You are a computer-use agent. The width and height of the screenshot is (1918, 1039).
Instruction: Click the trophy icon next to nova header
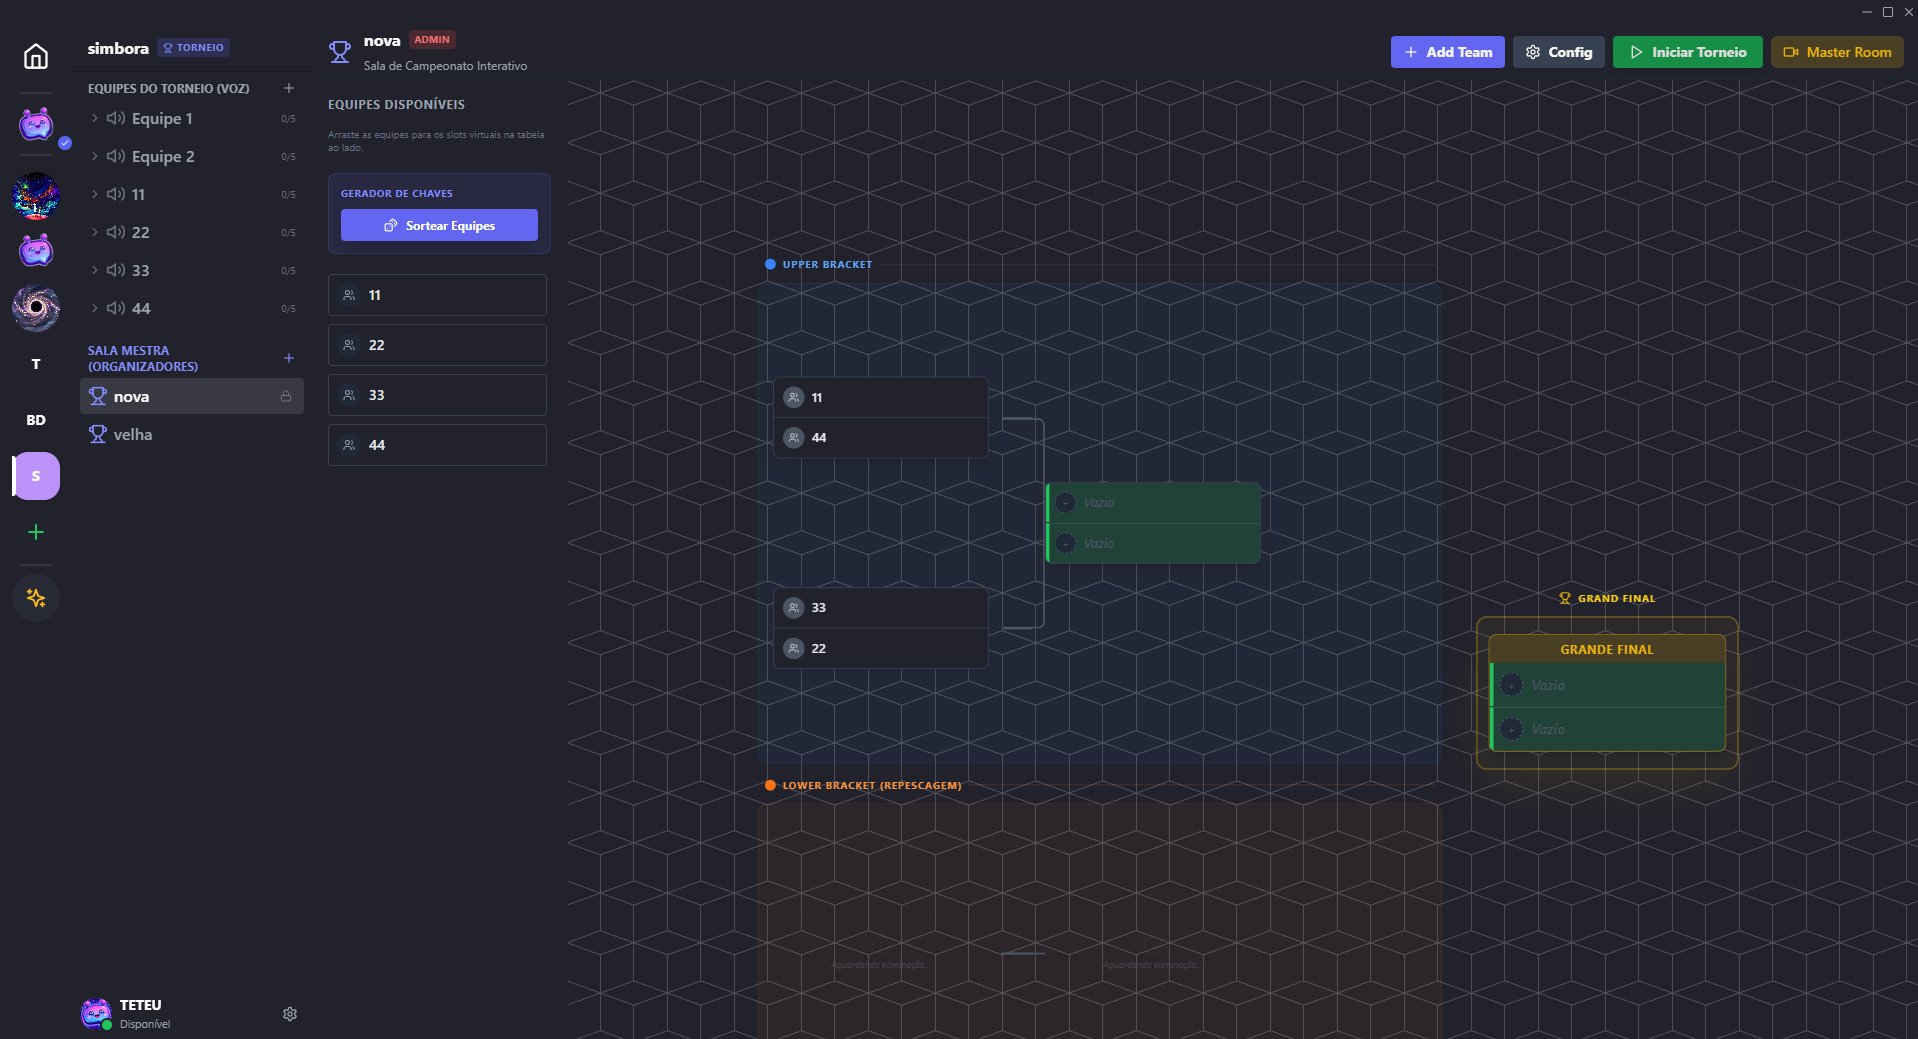pyautogui.click(x=340, y=52)
